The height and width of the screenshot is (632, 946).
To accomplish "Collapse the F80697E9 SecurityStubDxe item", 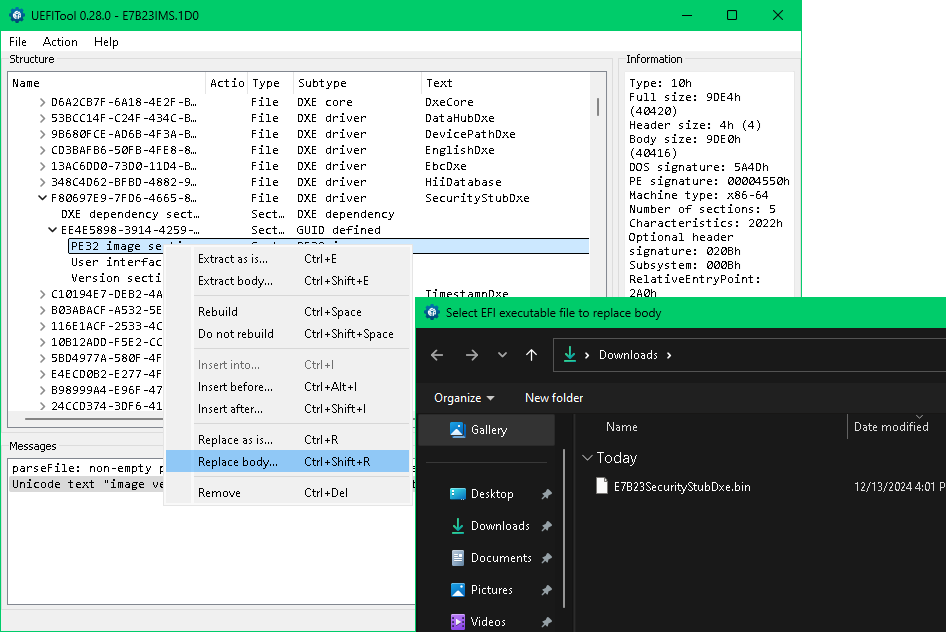I will 42,198.
